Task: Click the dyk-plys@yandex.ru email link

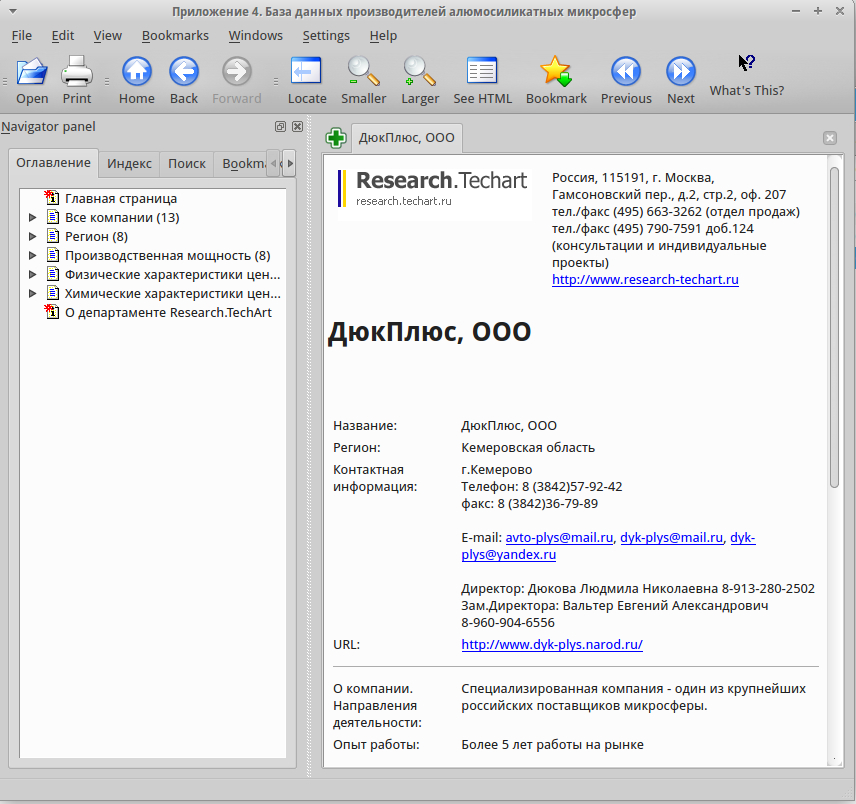Action: 509,555
